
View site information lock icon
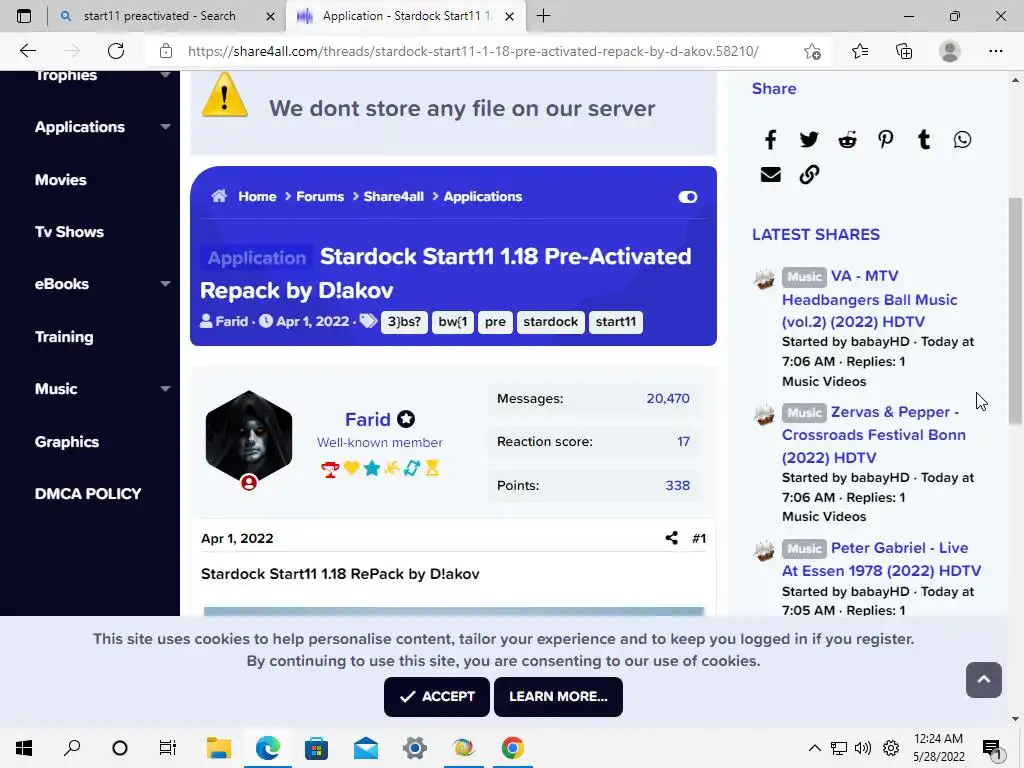[x=166, y=51]
